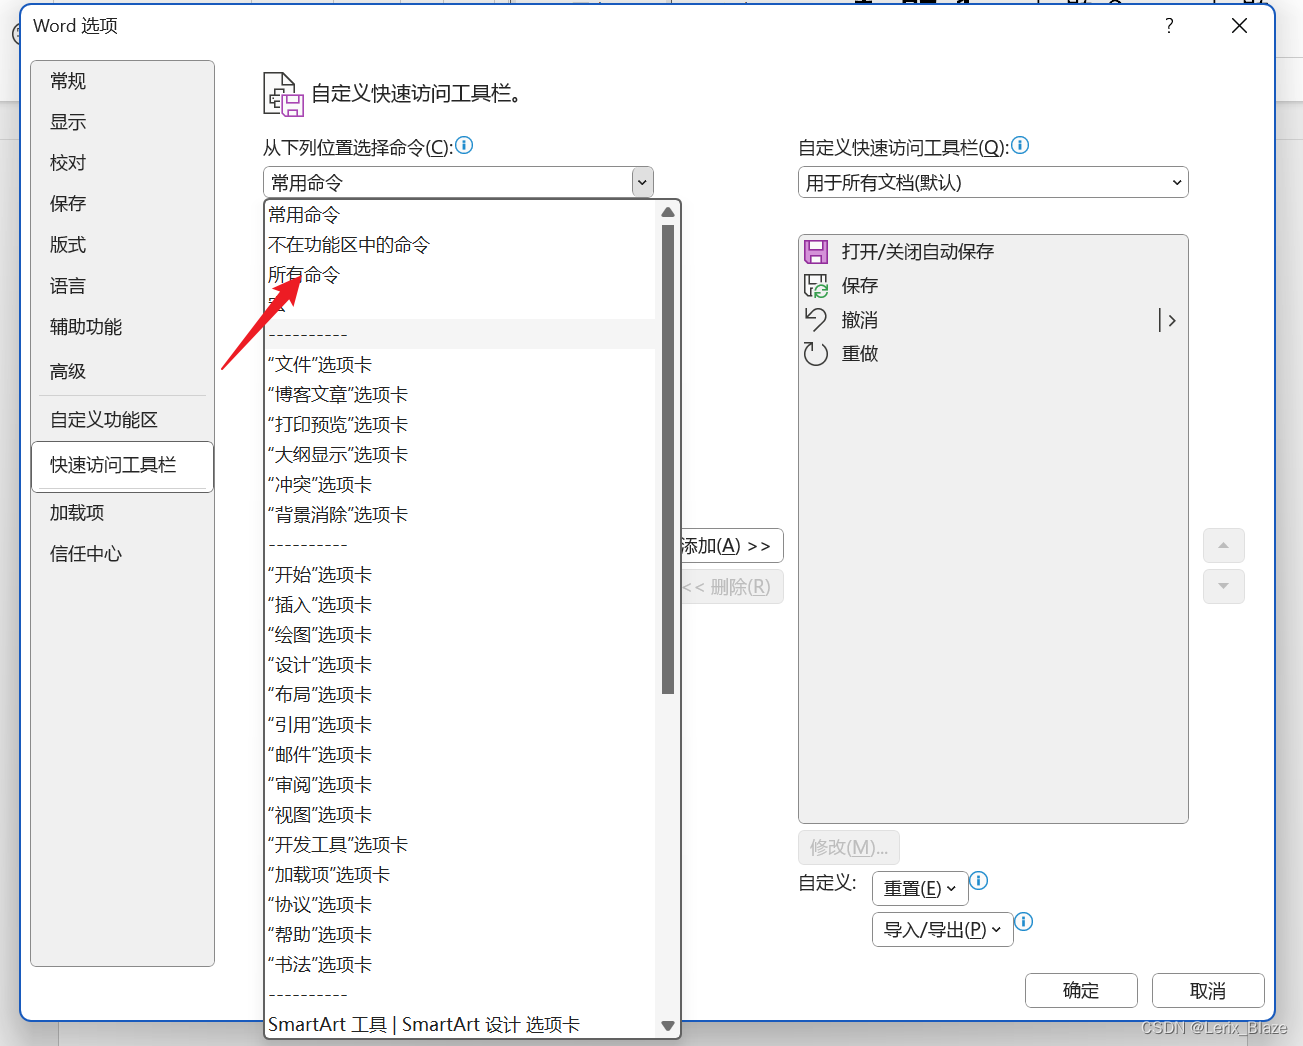Click the dropdown list scroll up arrow
The image size is (1303, 1046).
(668, 212)
